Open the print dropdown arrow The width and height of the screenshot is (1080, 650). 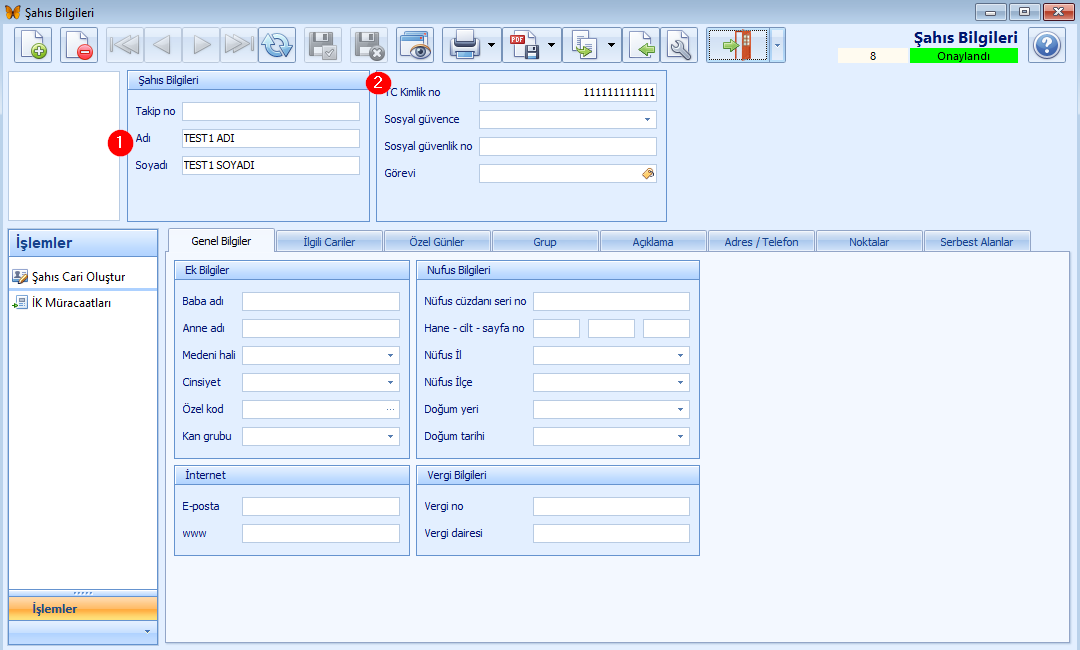coord(492,45)
